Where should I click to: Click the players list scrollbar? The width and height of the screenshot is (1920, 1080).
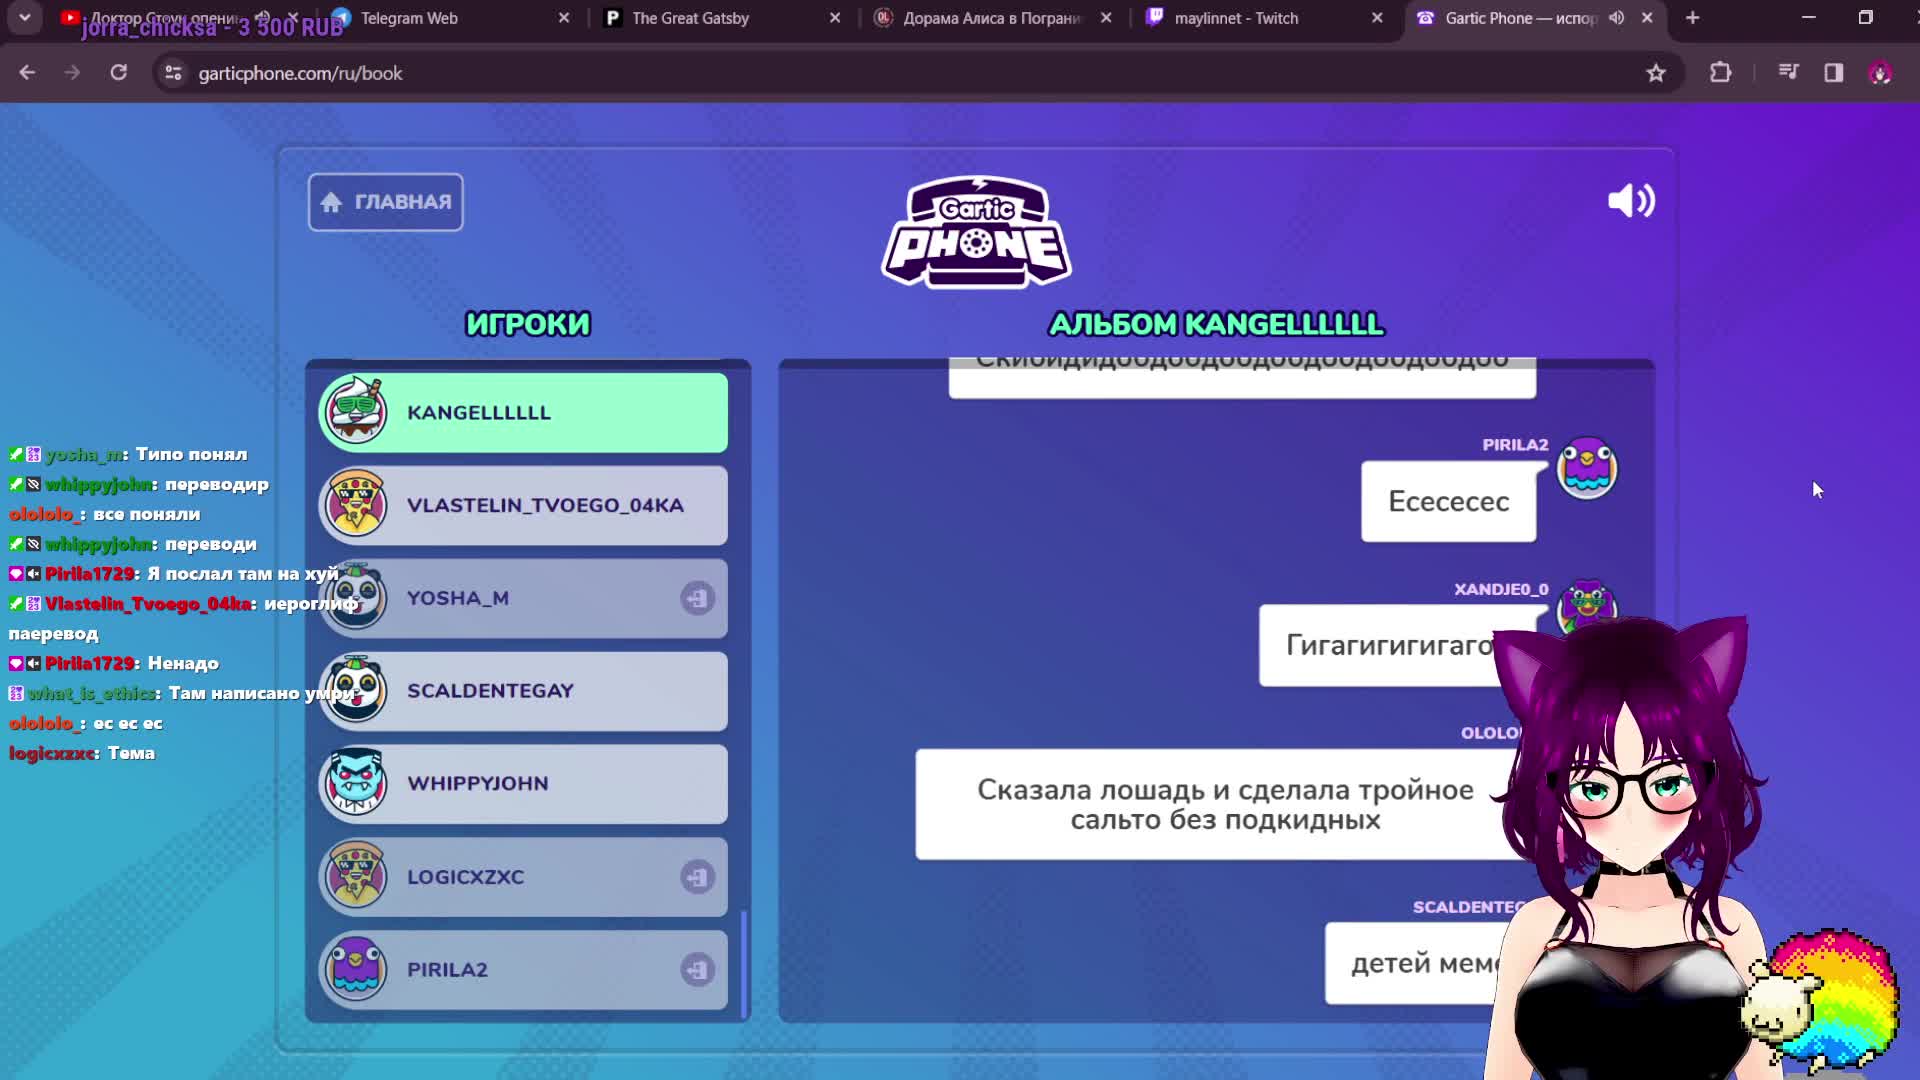tap(744, 964)
